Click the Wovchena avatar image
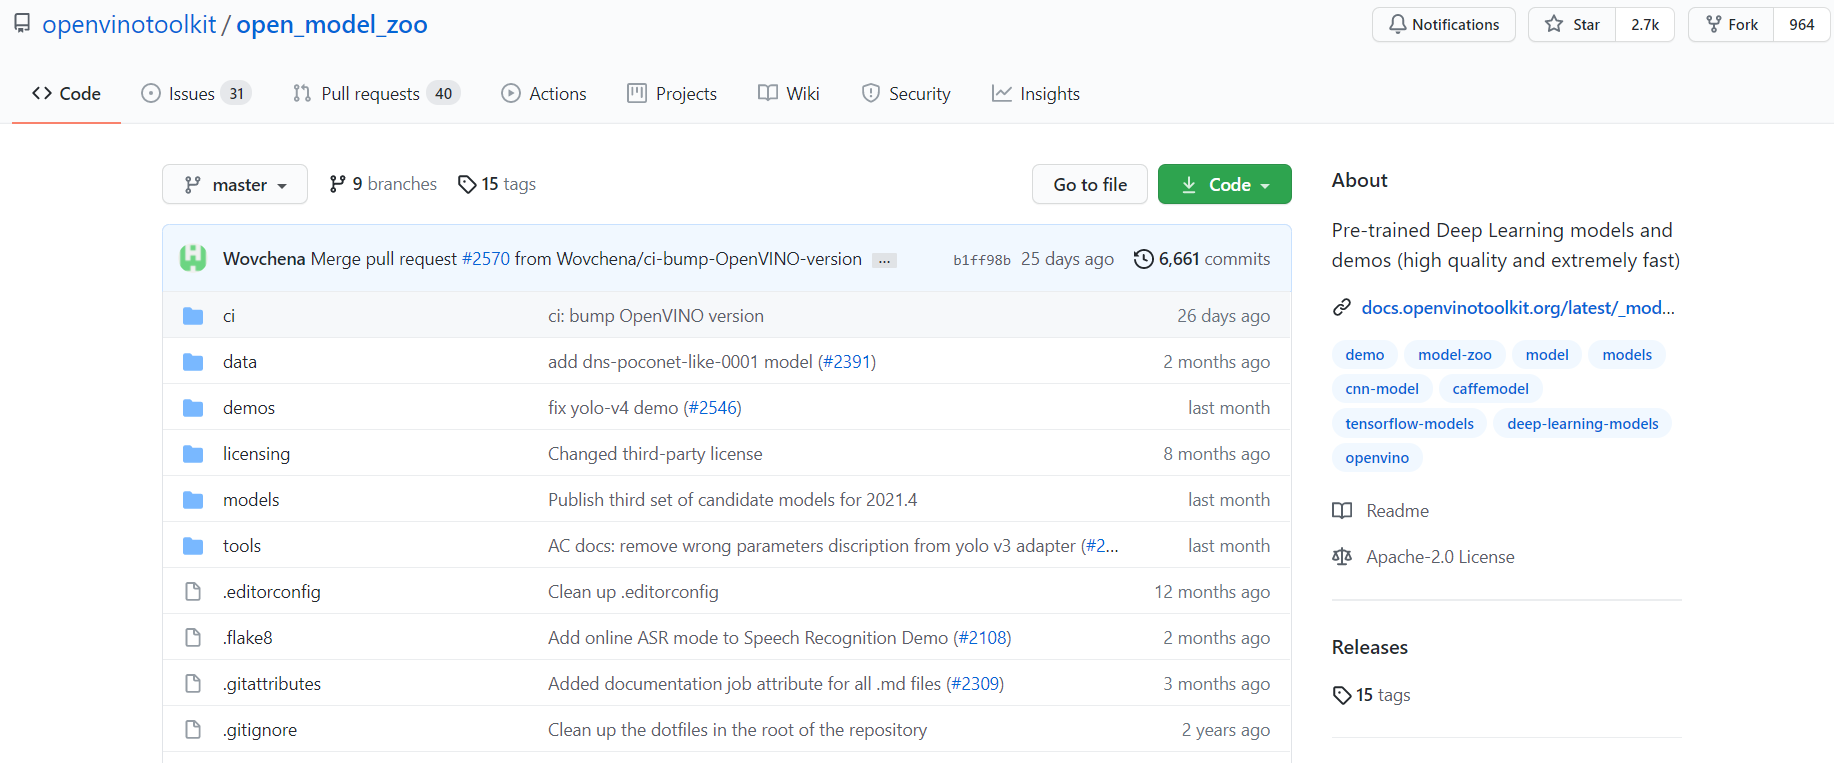 [x=193, y=258]
